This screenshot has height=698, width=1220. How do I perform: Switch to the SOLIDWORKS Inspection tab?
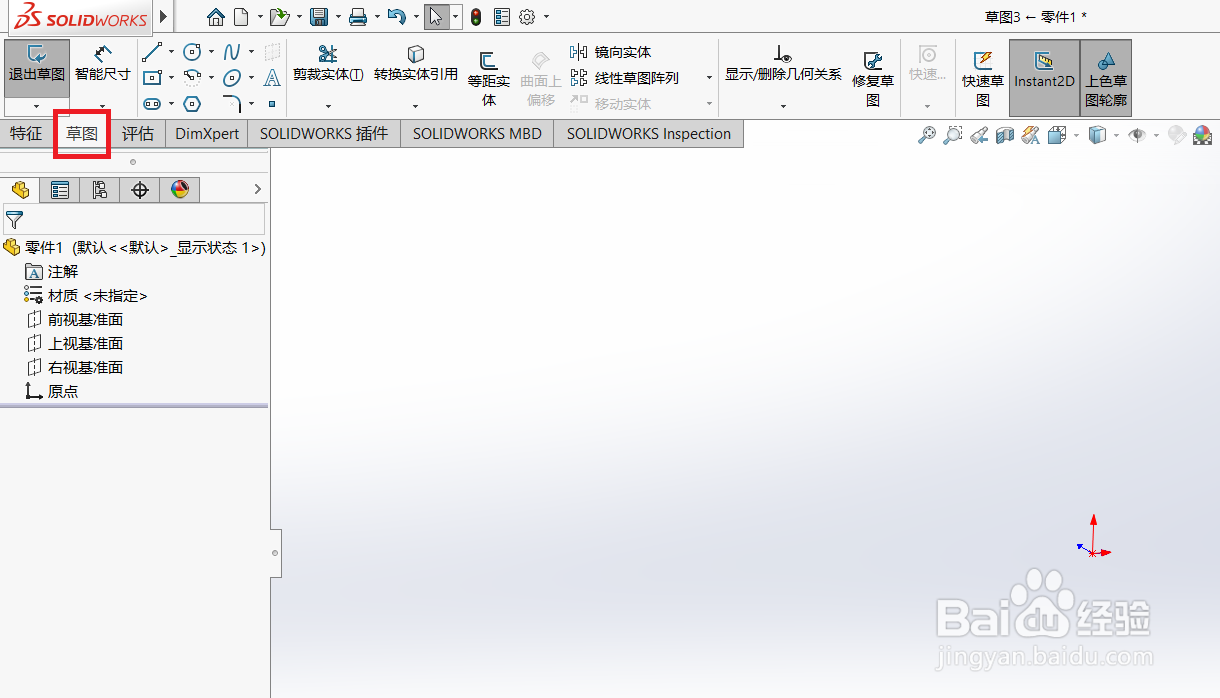649,133
